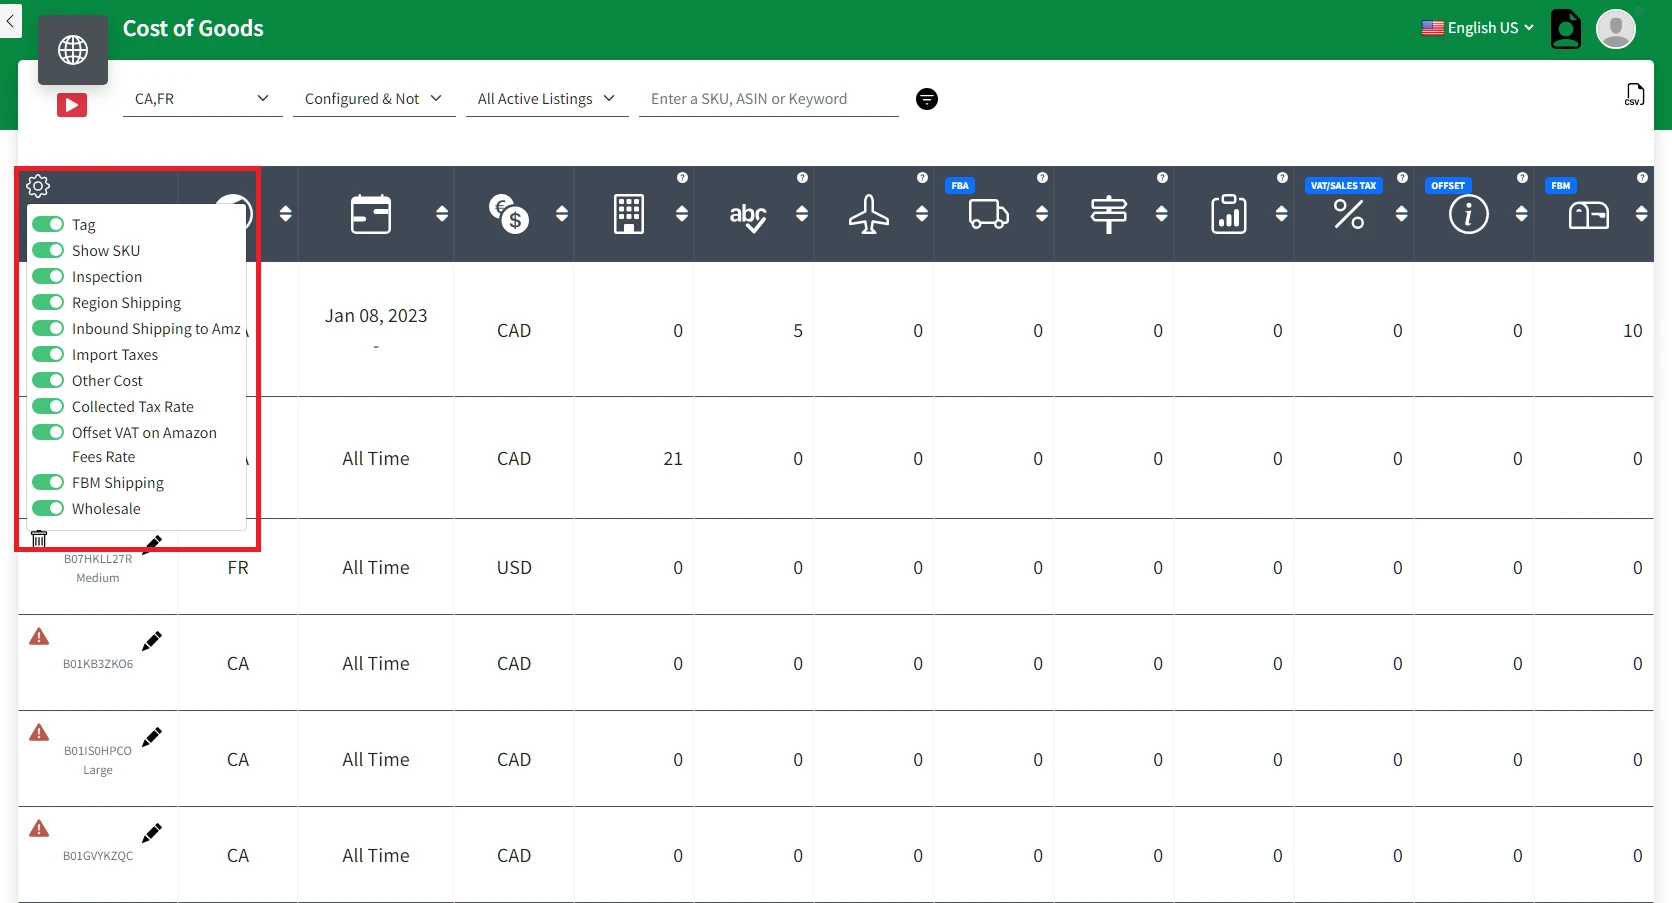1672x903 pixels.
Task: Open help tooltip above VAT/Sales Tax column
Action: 1402,178
